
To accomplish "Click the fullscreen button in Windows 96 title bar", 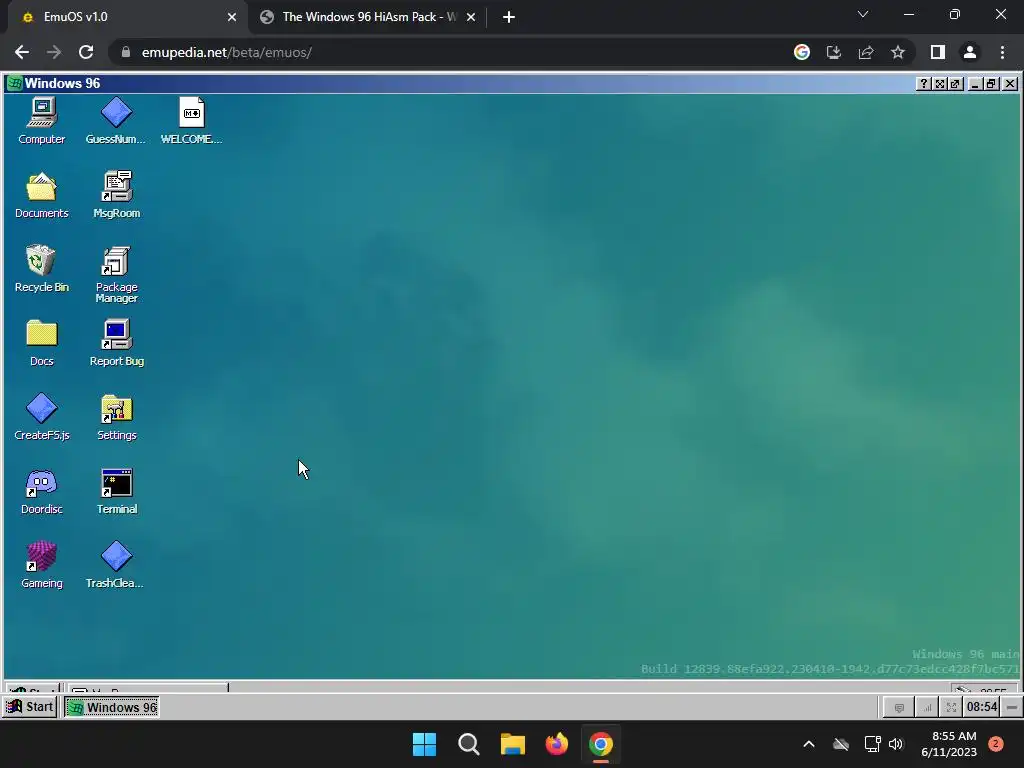I will [940, 84].
